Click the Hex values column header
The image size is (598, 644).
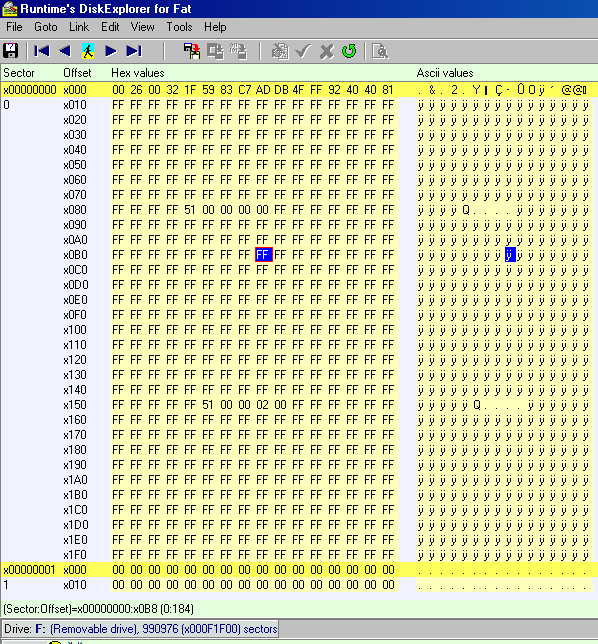pyautogui.click(x=138, y=73)
